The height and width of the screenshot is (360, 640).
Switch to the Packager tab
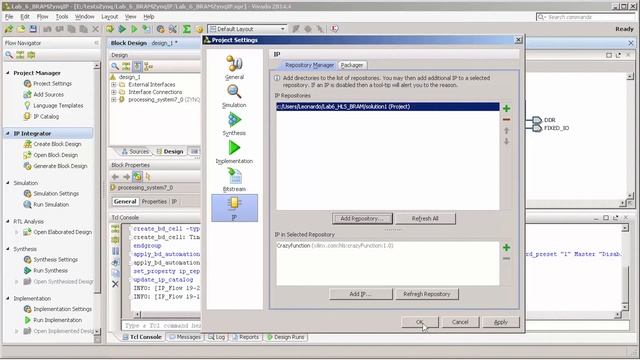[351, 65]
